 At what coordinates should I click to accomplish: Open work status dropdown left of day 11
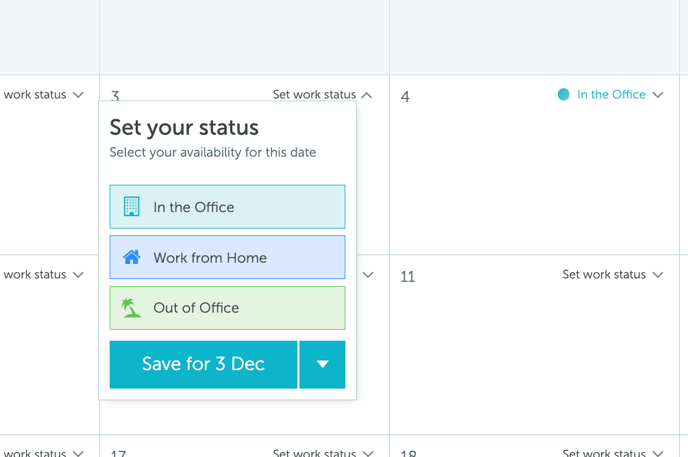pos(43,275)
